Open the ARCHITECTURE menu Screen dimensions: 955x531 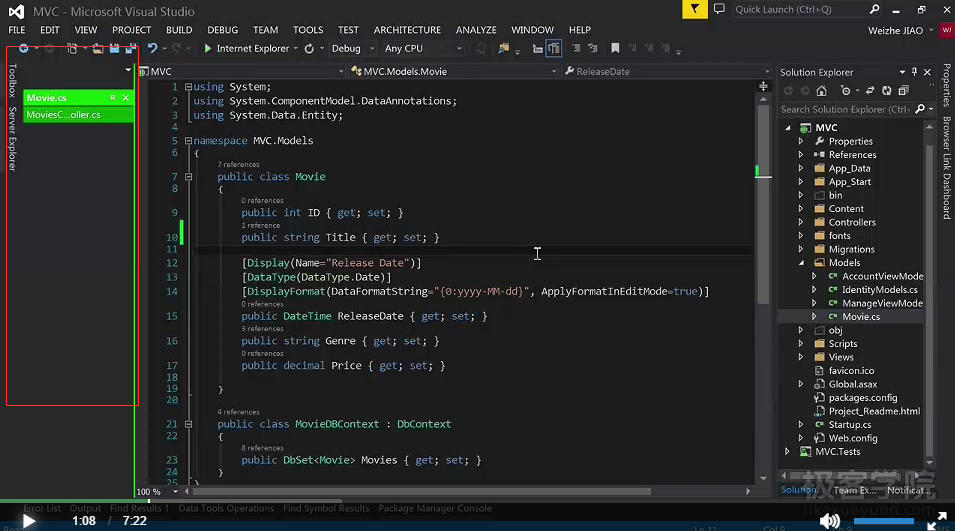coord(407,30)
